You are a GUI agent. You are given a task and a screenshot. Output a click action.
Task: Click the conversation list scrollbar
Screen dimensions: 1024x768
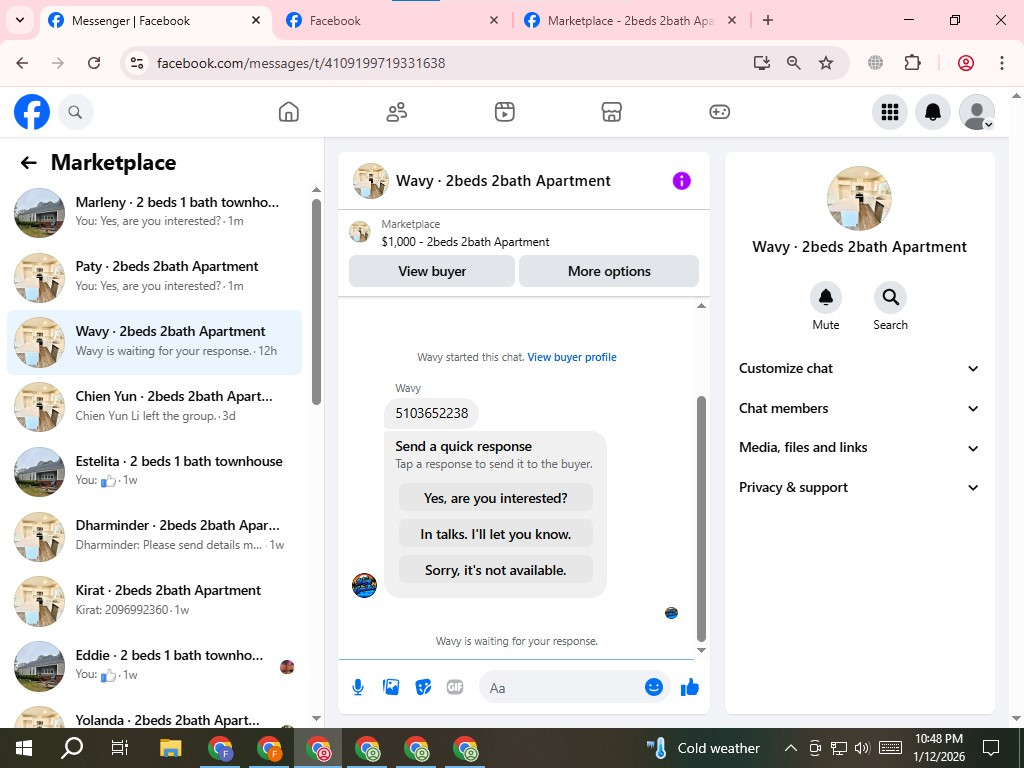317,302
